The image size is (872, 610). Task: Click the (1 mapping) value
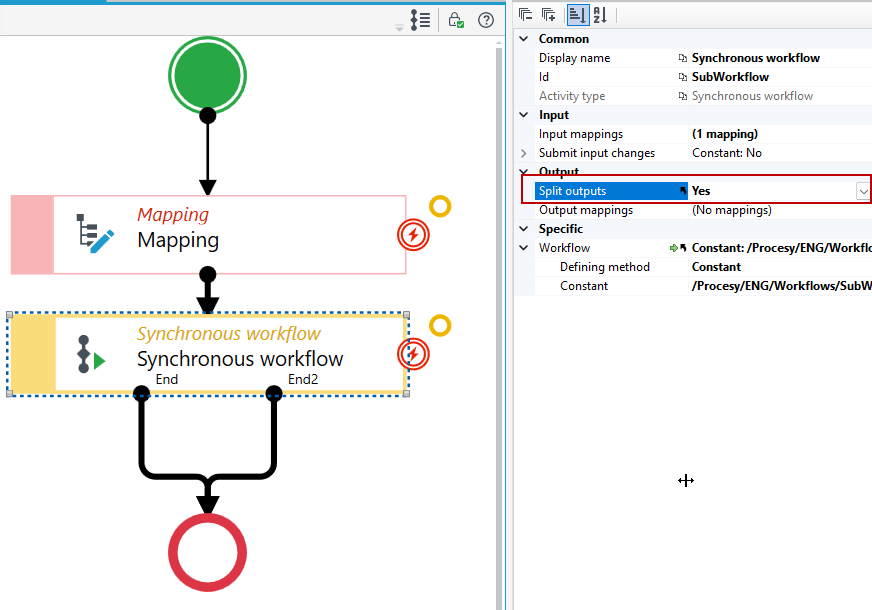coord(725,134)
